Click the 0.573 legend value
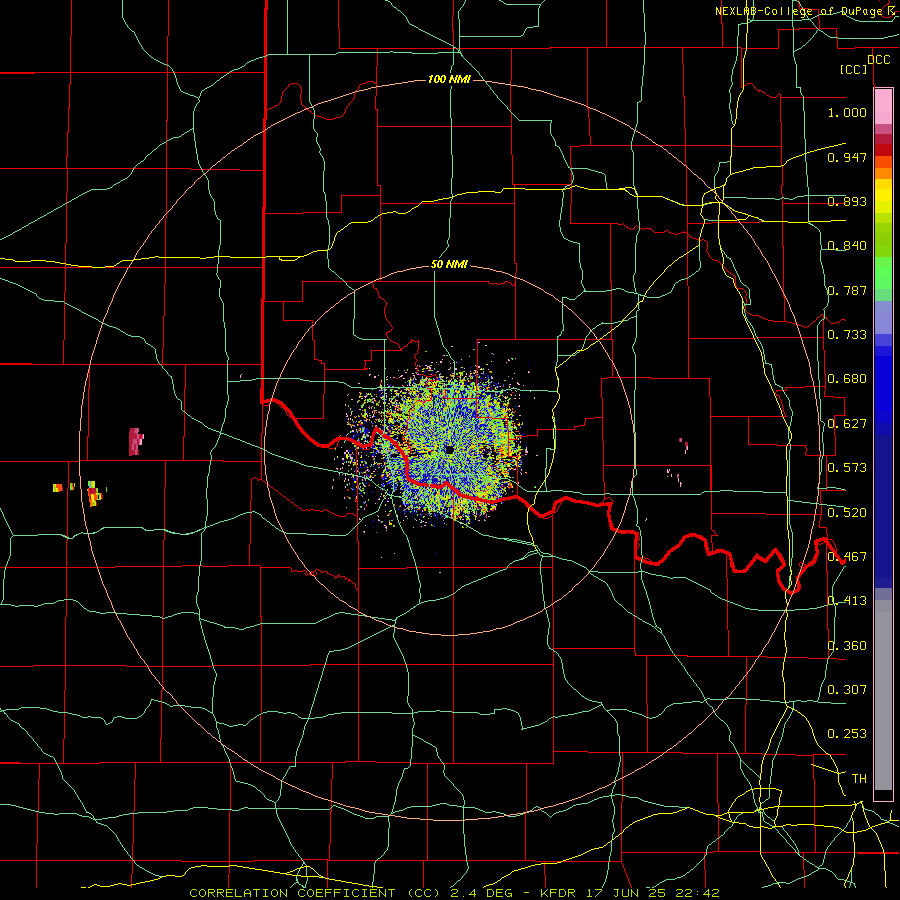The image size is (900, 900). point(847,468)
